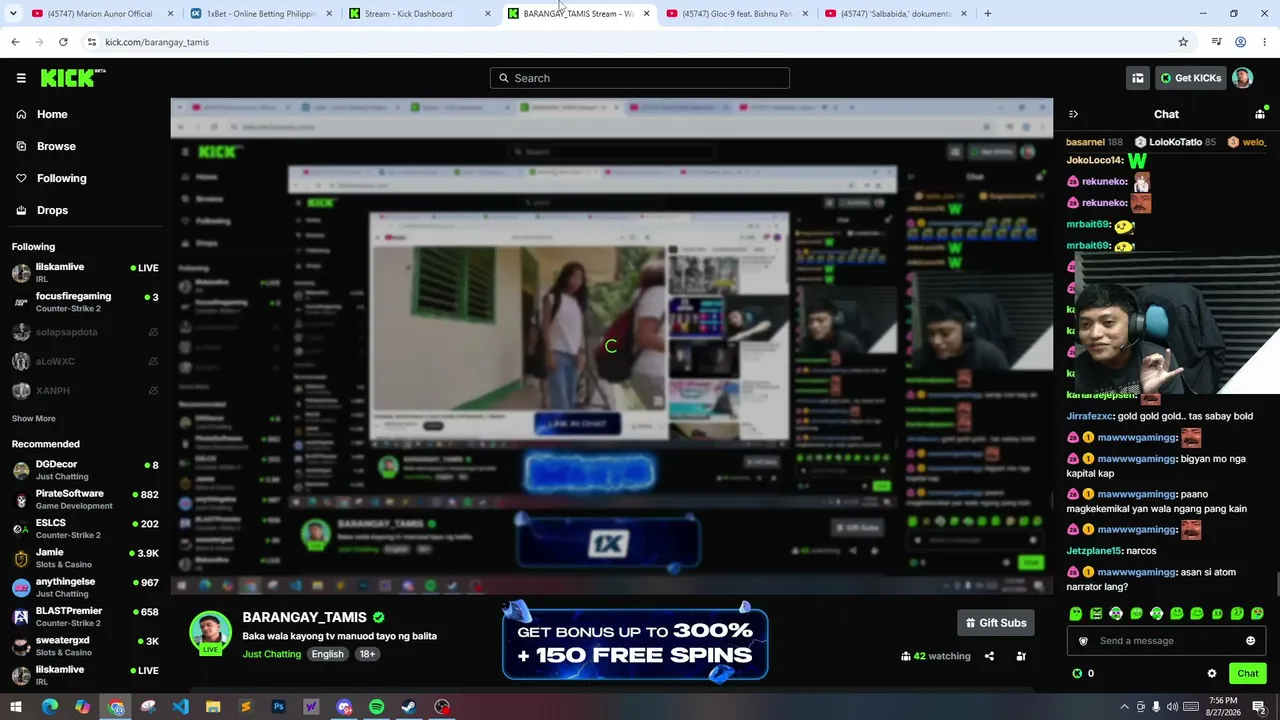The image size is (1280, 720).
Task: Open the emoji picker in the message box
Action: pos(1250,641)
